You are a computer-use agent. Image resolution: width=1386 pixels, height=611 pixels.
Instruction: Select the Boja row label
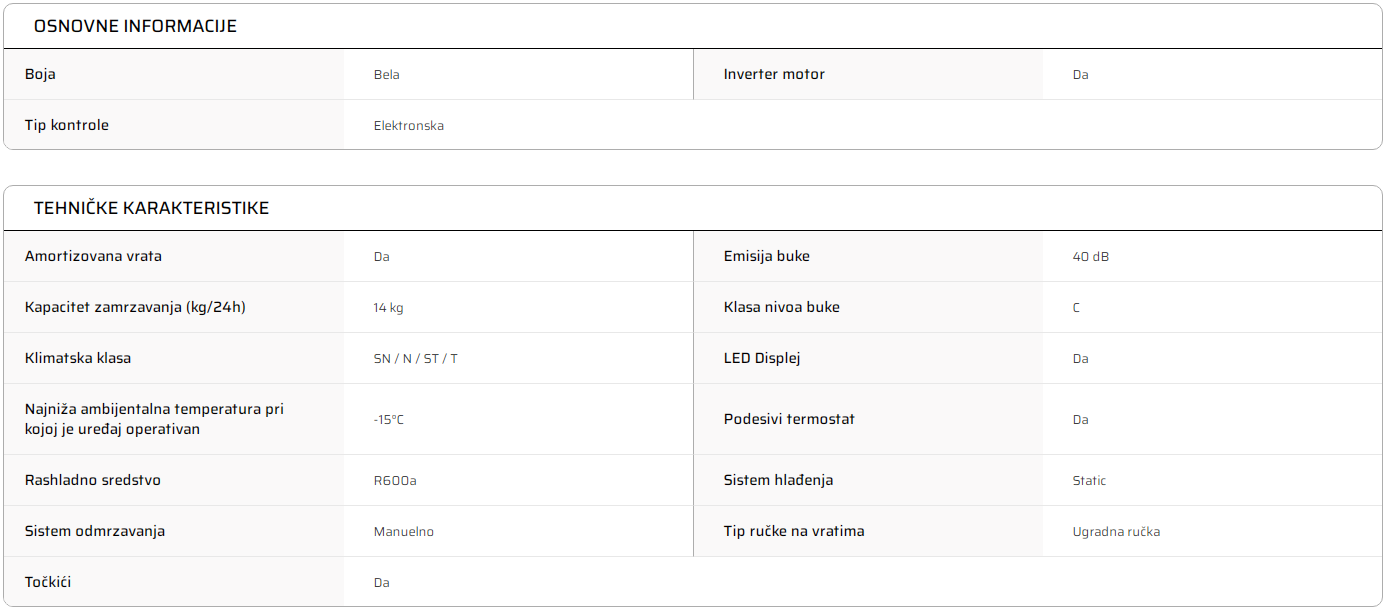pyautogui.click(x=40, y=74)
